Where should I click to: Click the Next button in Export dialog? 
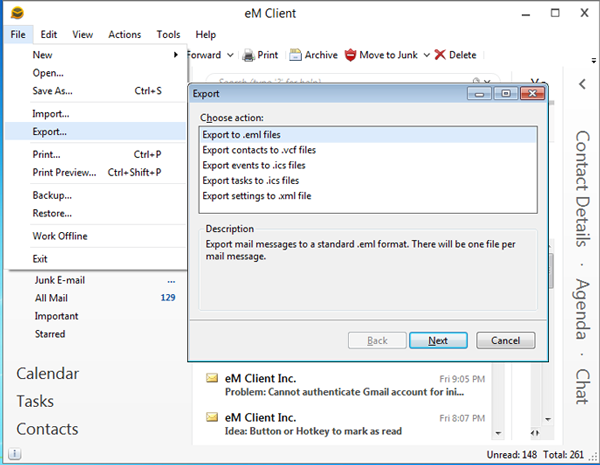pos(438,340)
